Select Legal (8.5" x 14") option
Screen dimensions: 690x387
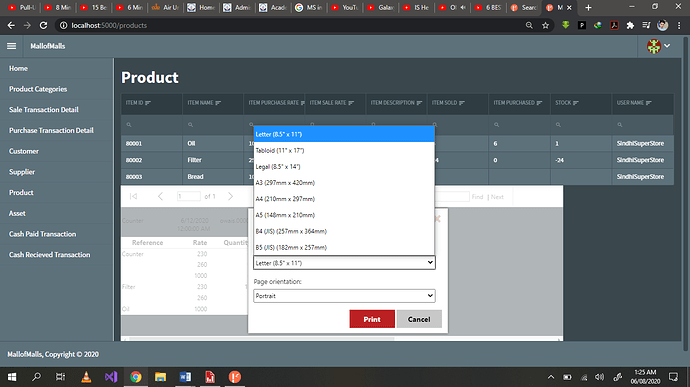coord(344,166)
